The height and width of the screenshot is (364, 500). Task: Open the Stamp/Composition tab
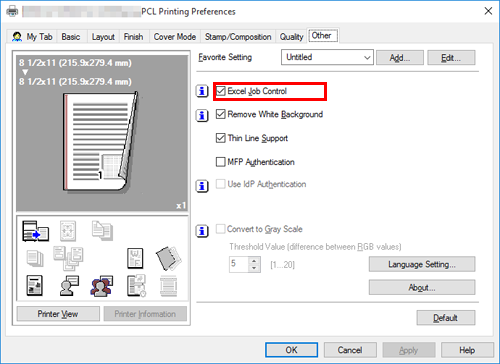pos(238,37)
